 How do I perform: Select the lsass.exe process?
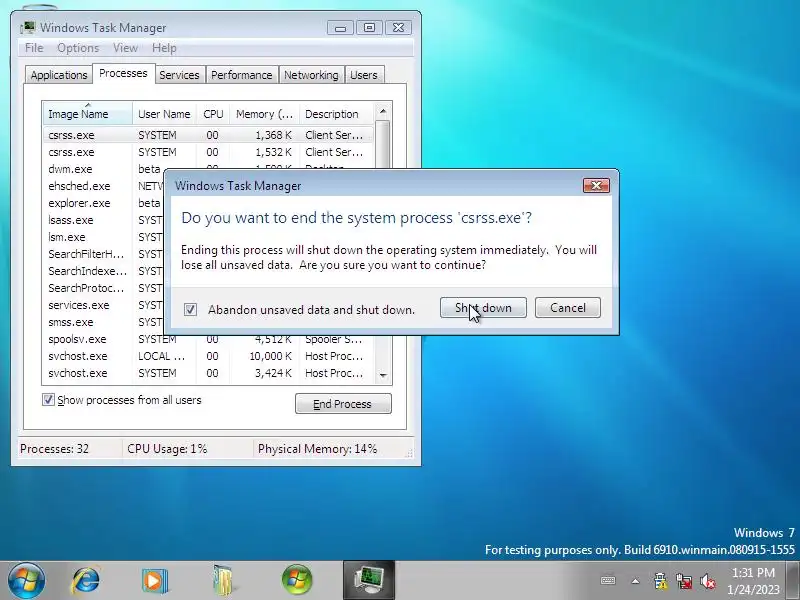pos(104,220)
